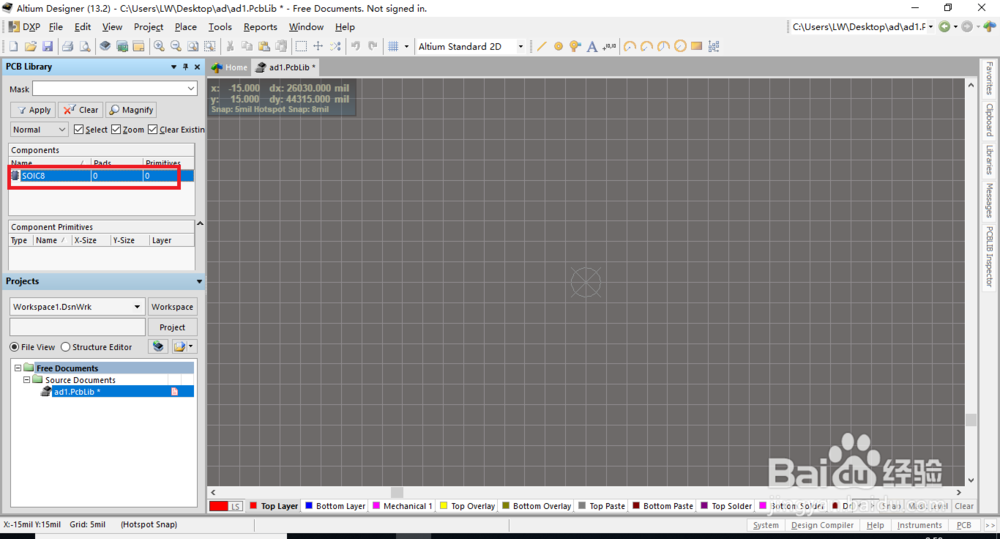Zoom out with the magnifier minus icon

(175, 46)
